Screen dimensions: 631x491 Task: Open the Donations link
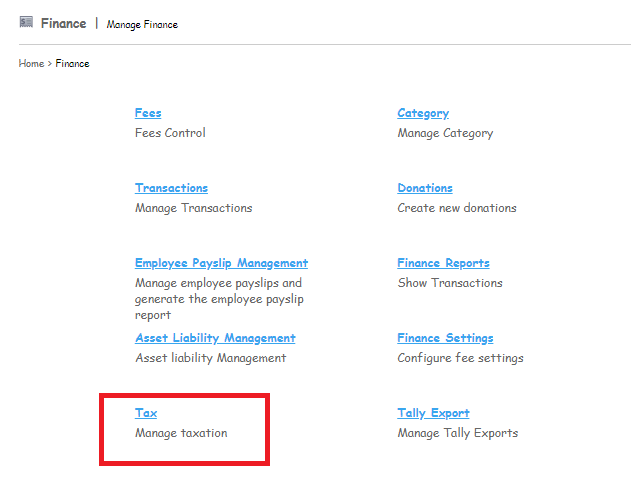pos(425,188)
